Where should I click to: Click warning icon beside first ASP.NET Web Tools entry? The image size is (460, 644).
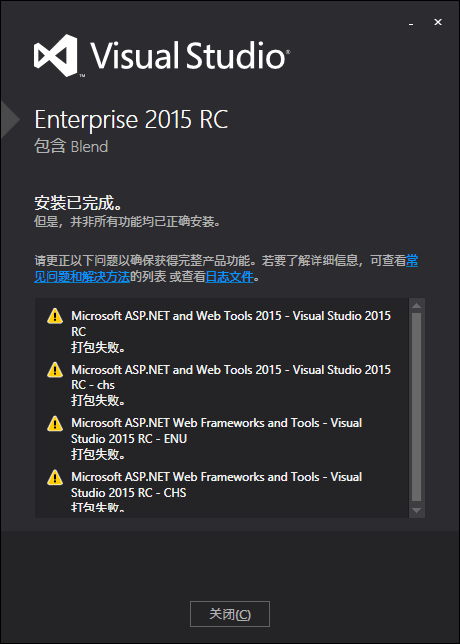pos(55,316)
